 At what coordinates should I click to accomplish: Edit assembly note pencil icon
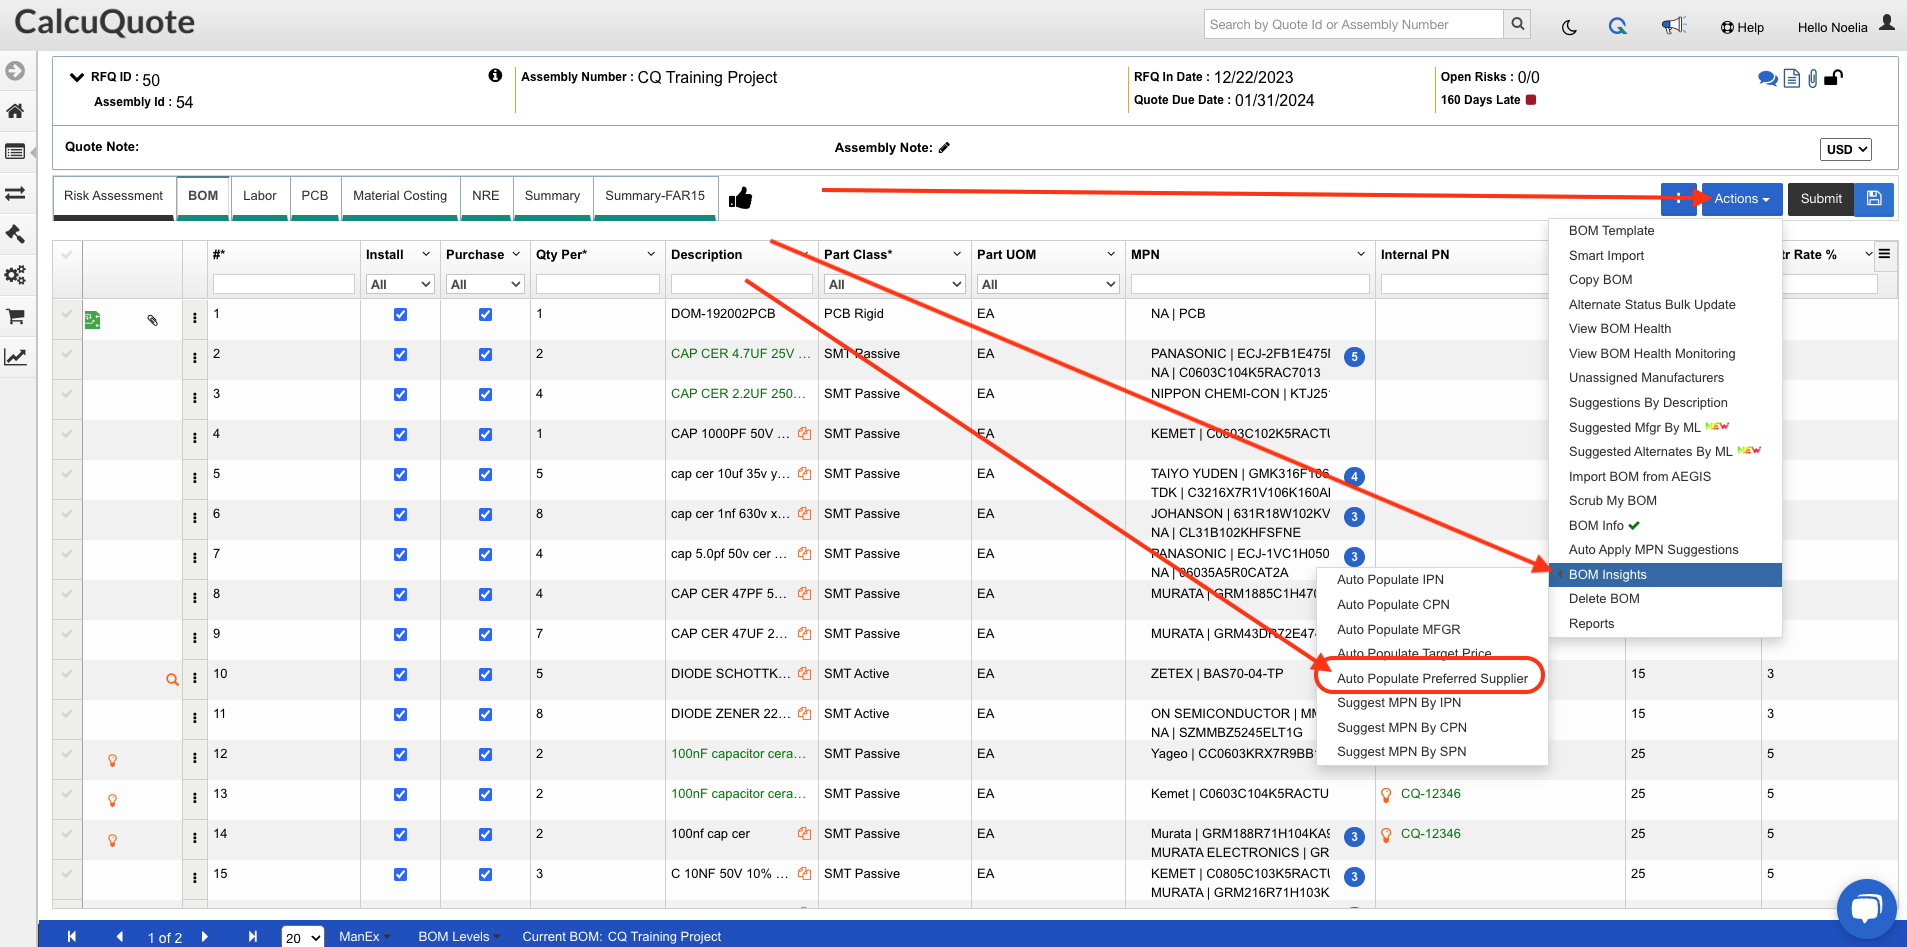[944, 147]
